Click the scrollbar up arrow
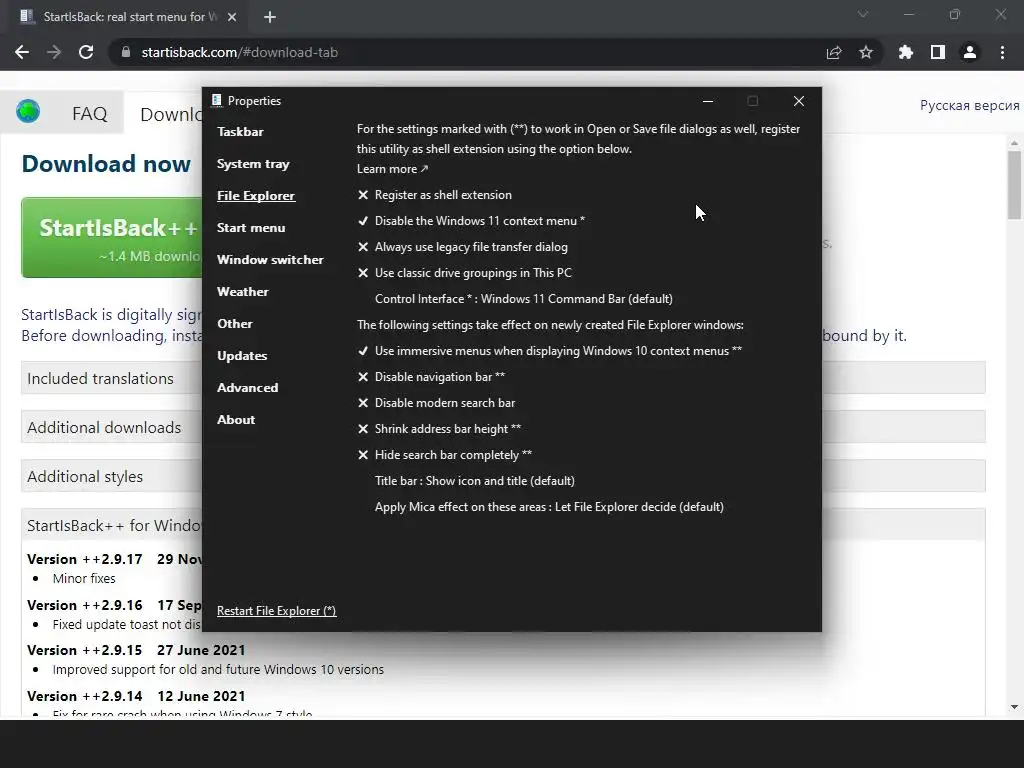The height and width of the screenshot is (768, 1024). coord(1014,142)
